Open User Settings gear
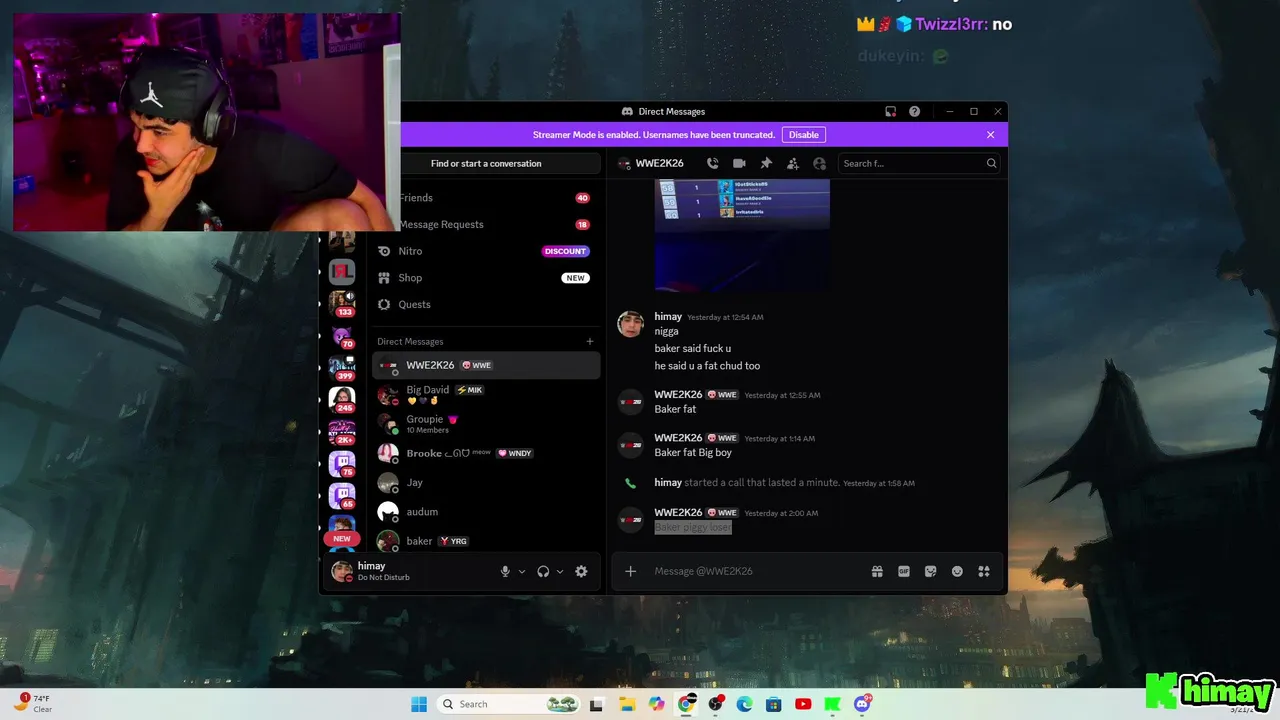This screenshot has height=720, width=1280. coord(581,571)
